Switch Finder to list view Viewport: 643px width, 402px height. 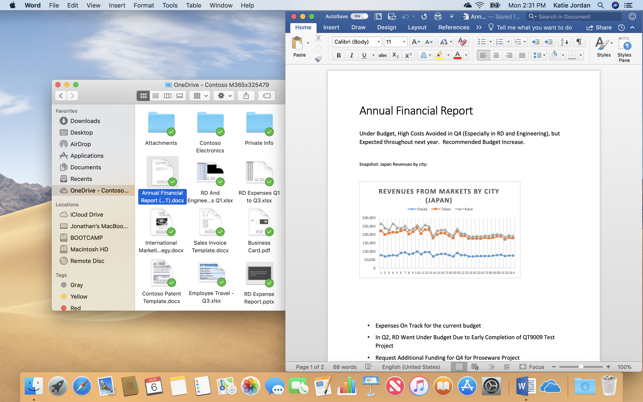(x=155, y=96)
